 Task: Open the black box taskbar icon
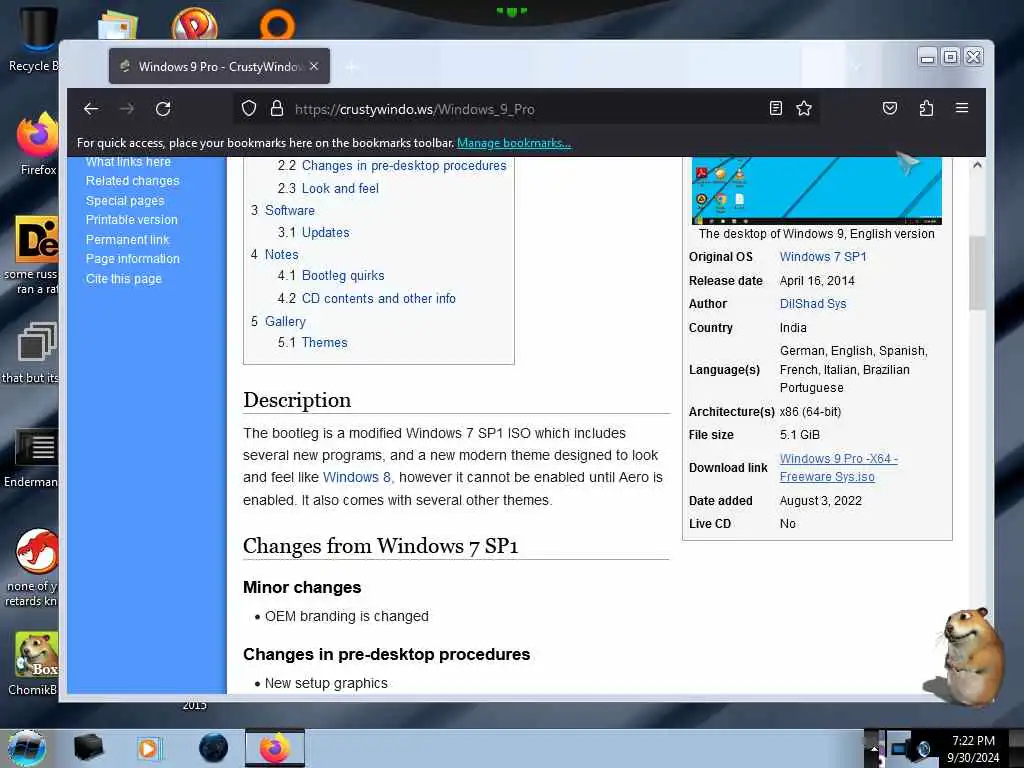point(88,748)
